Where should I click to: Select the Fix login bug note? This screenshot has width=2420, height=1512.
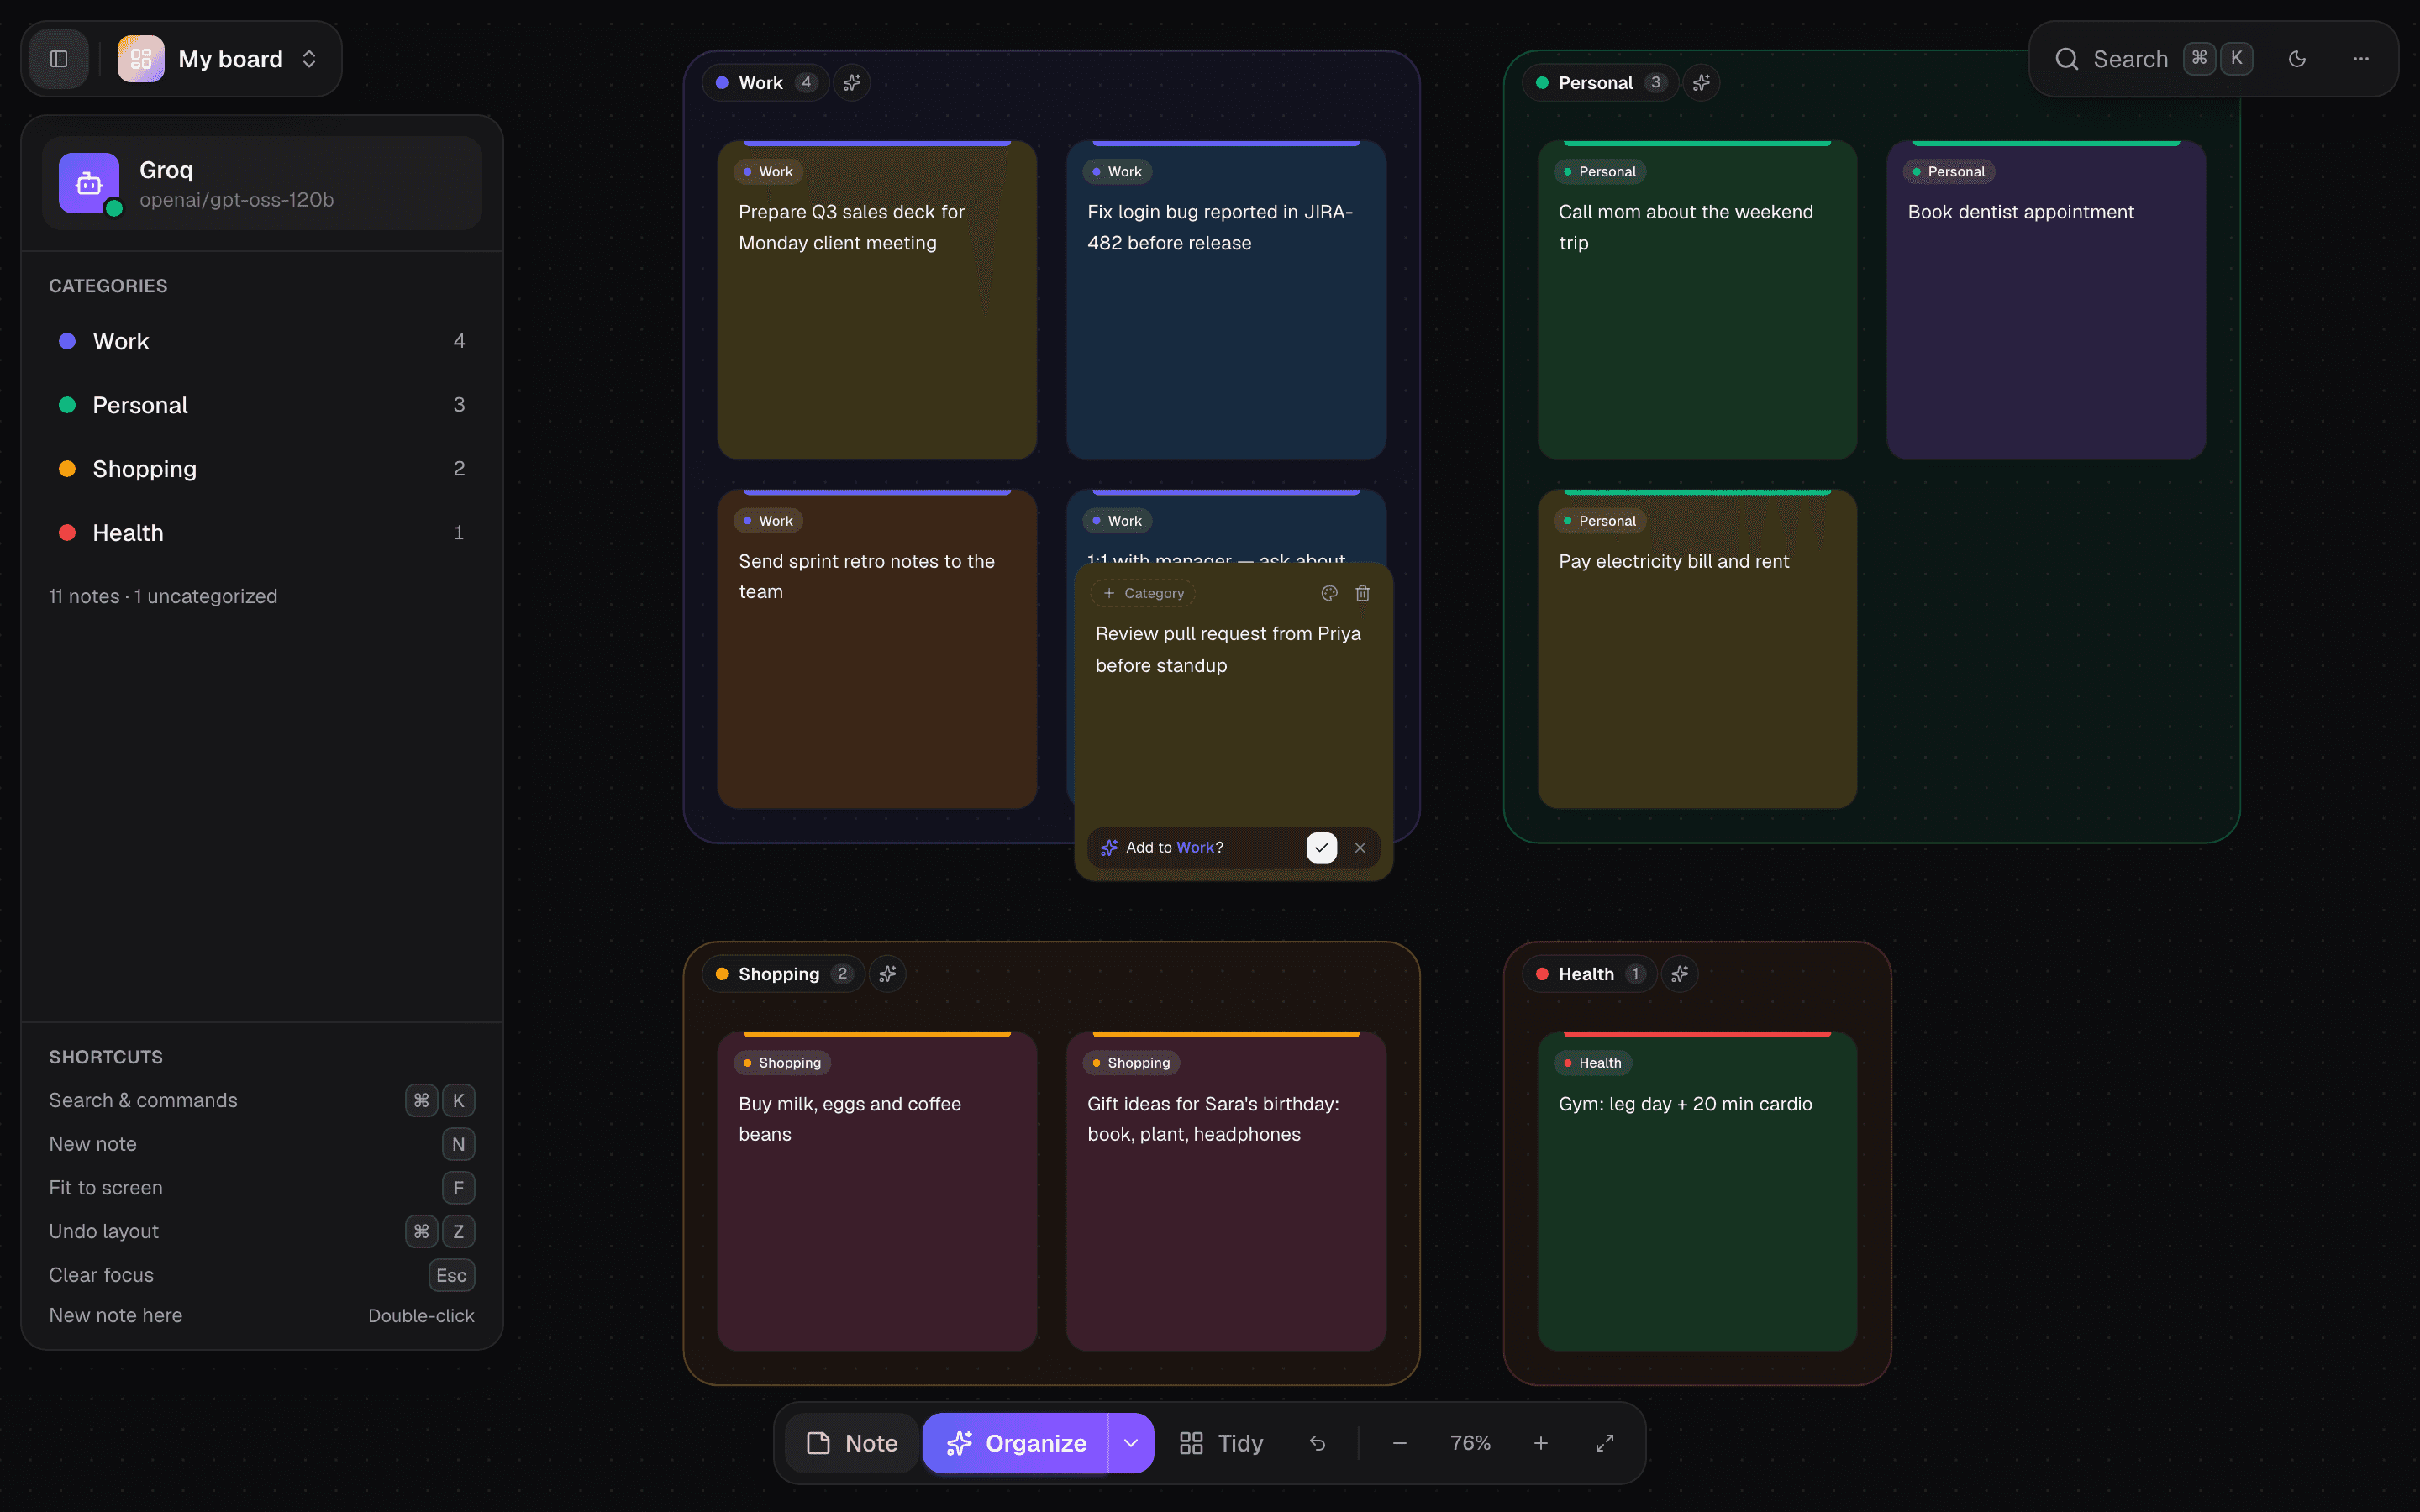click(1226, 300)
